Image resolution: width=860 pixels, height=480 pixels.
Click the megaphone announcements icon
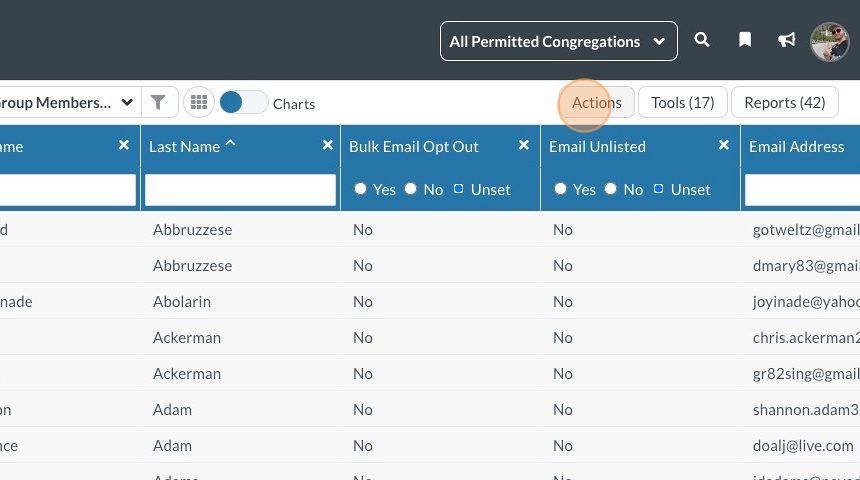787,40
